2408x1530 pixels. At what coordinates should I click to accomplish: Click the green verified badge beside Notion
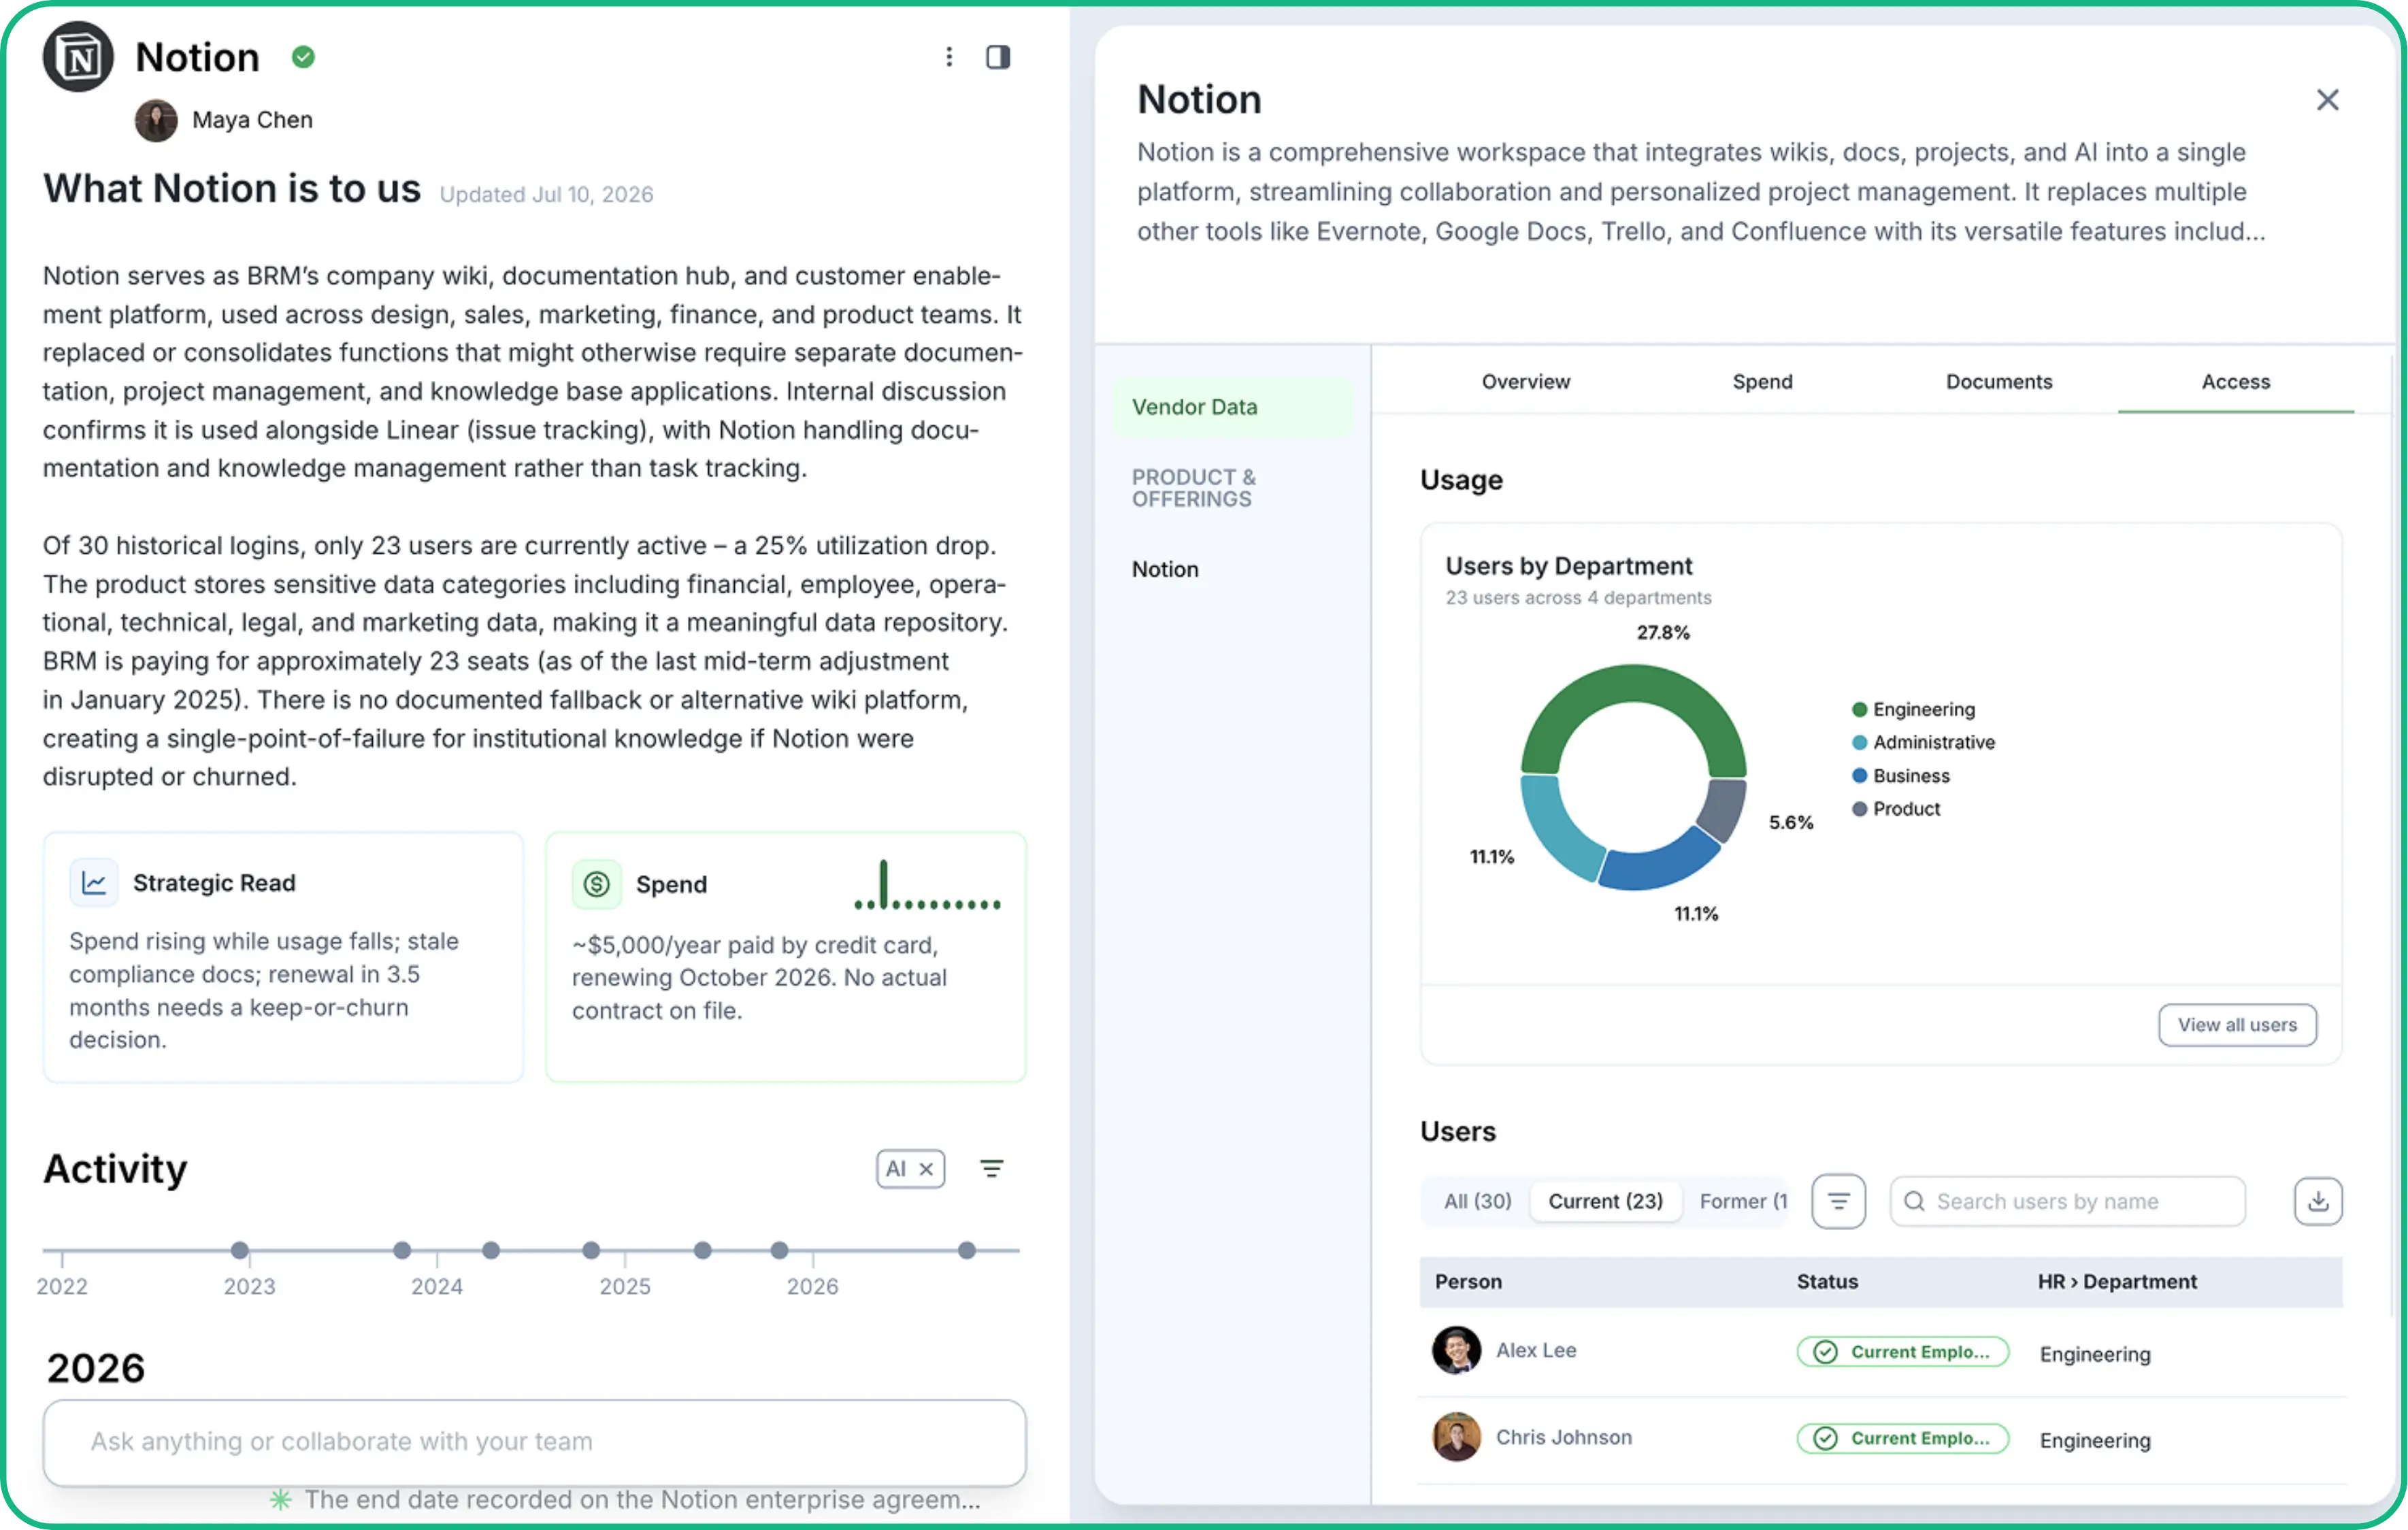[x=303, y=57]
